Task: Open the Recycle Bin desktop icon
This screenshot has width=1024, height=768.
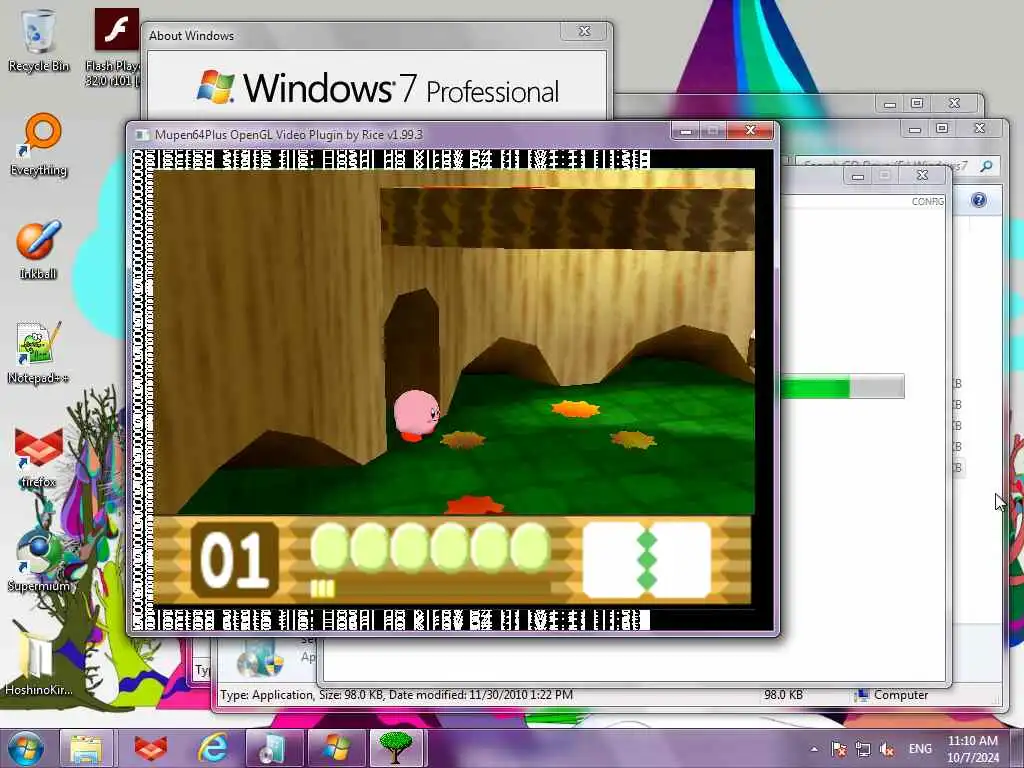Action: click(x=39, y=40)
